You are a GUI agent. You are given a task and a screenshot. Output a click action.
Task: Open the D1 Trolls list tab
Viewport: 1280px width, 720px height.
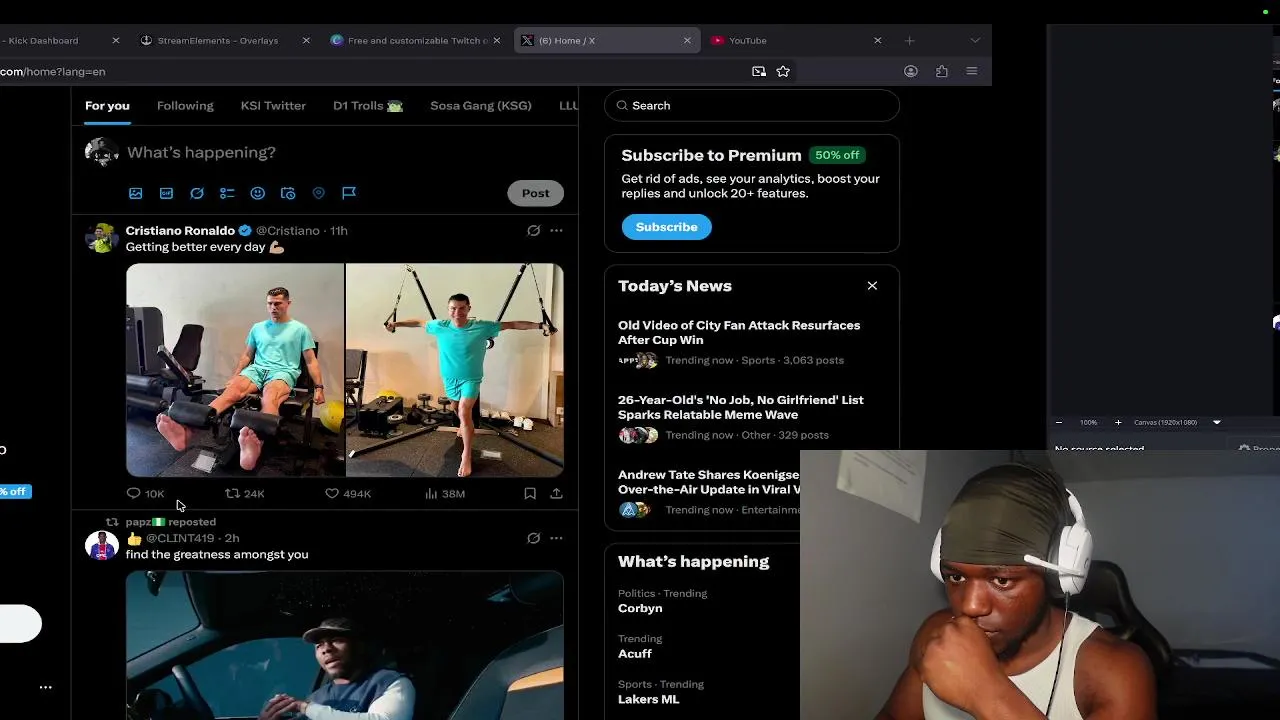tap(368, 106)
